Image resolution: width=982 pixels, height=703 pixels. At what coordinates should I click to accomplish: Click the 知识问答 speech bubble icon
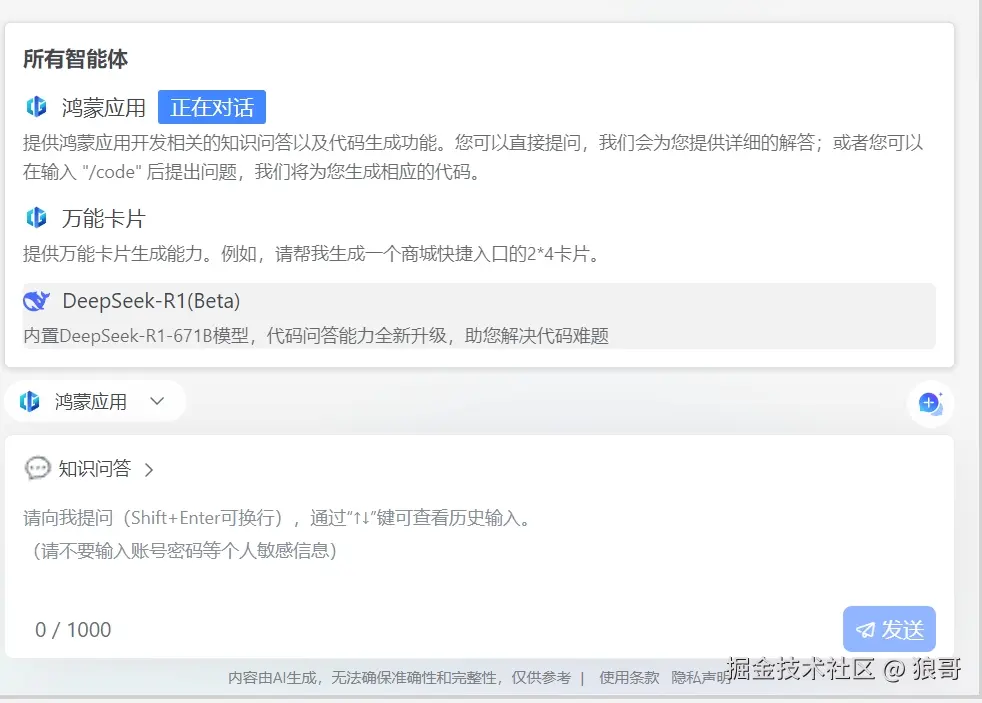point(38,468)
